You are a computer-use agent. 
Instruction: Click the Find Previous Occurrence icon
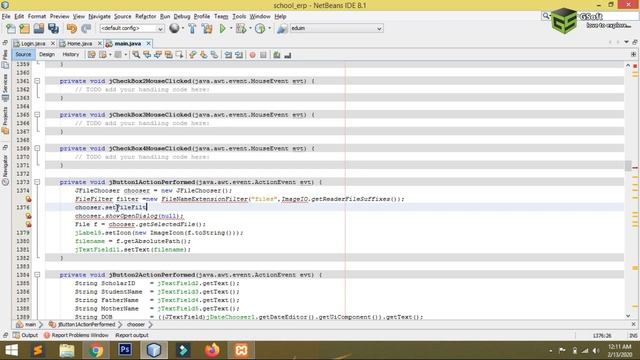(147, 55)
